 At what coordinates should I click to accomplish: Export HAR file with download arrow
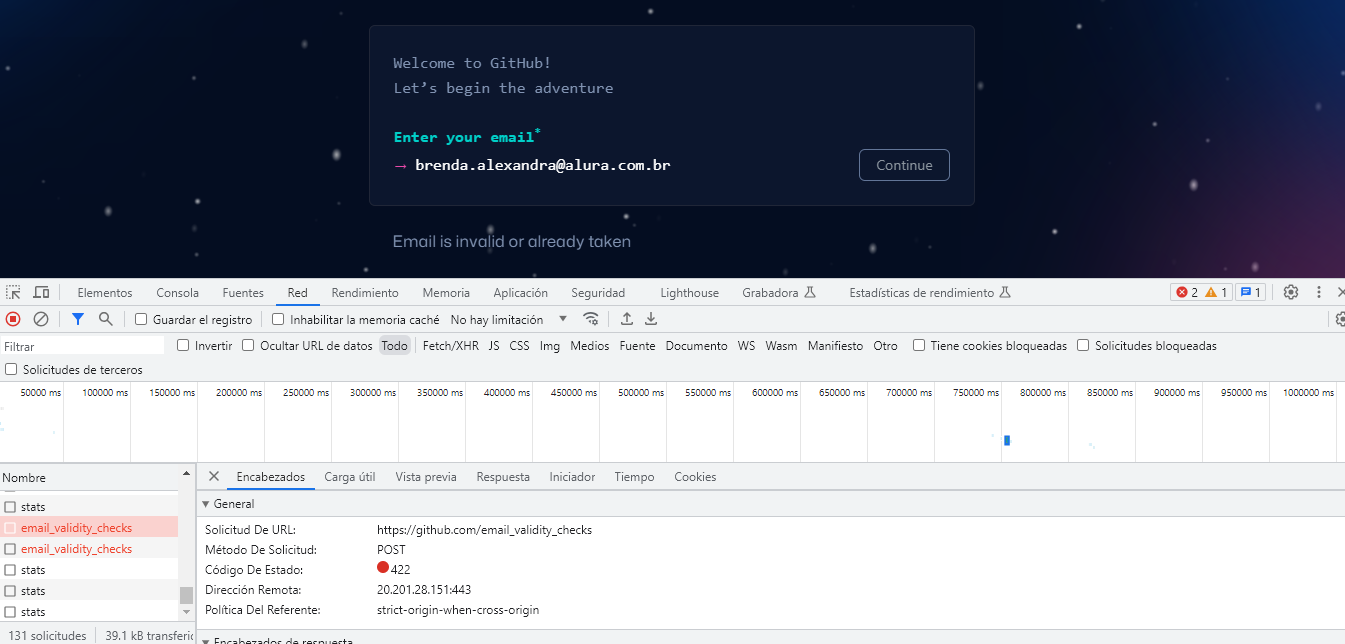(x=651, y=319)
